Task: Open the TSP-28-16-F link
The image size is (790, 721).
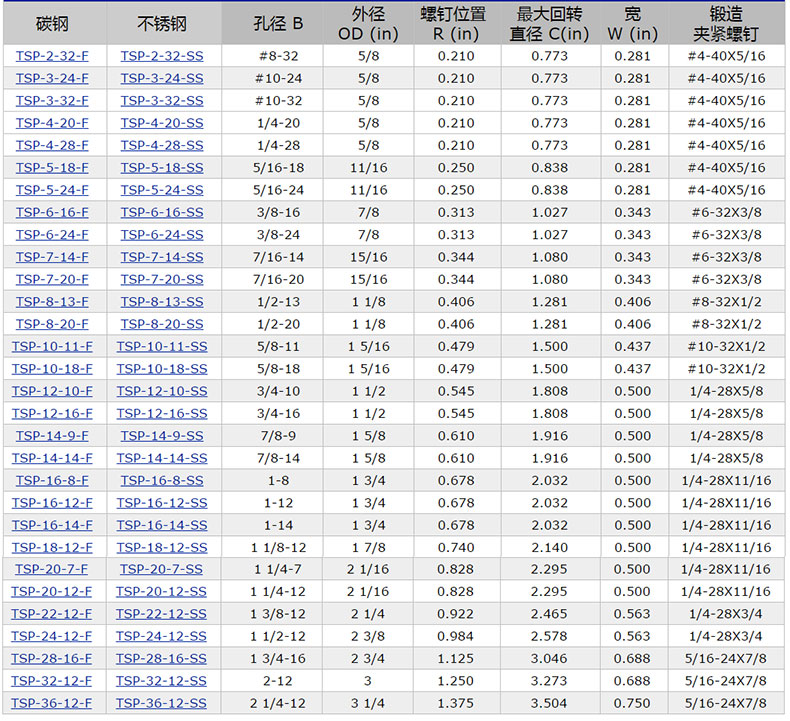Action: [x=52, y=659]
